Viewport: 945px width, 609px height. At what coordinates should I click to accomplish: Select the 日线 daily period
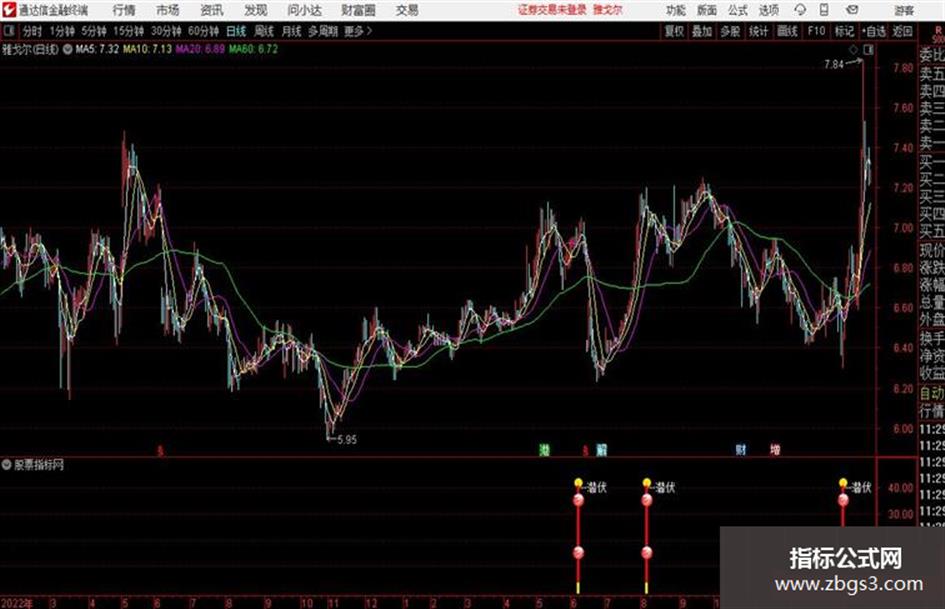pos(236,31)
